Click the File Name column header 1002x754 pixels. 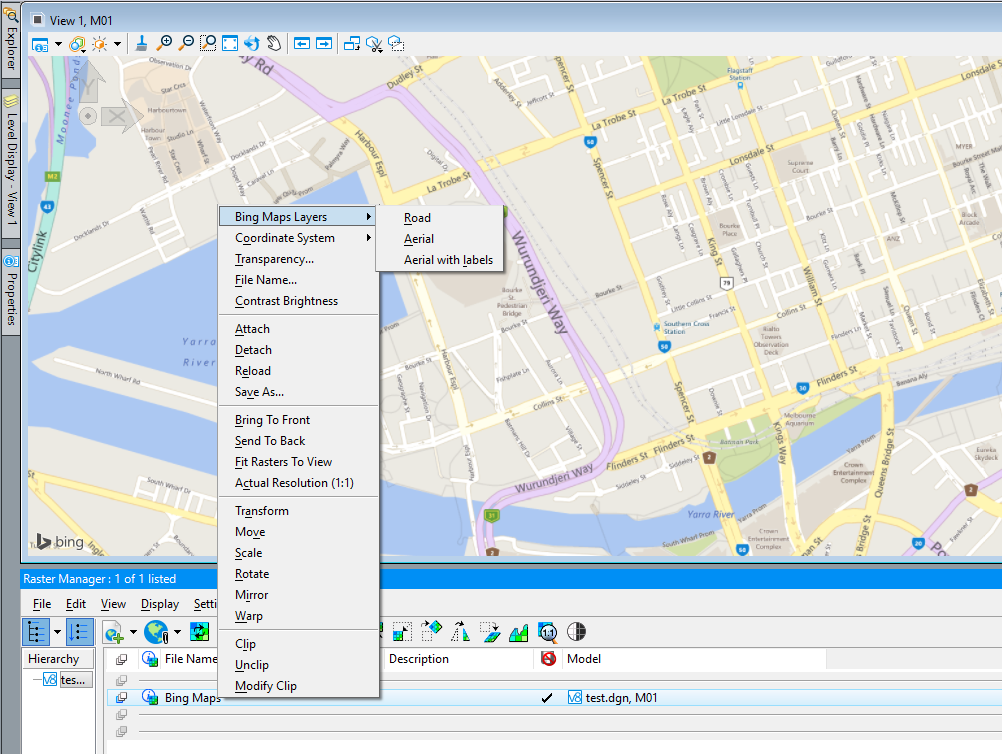point(190,659)
